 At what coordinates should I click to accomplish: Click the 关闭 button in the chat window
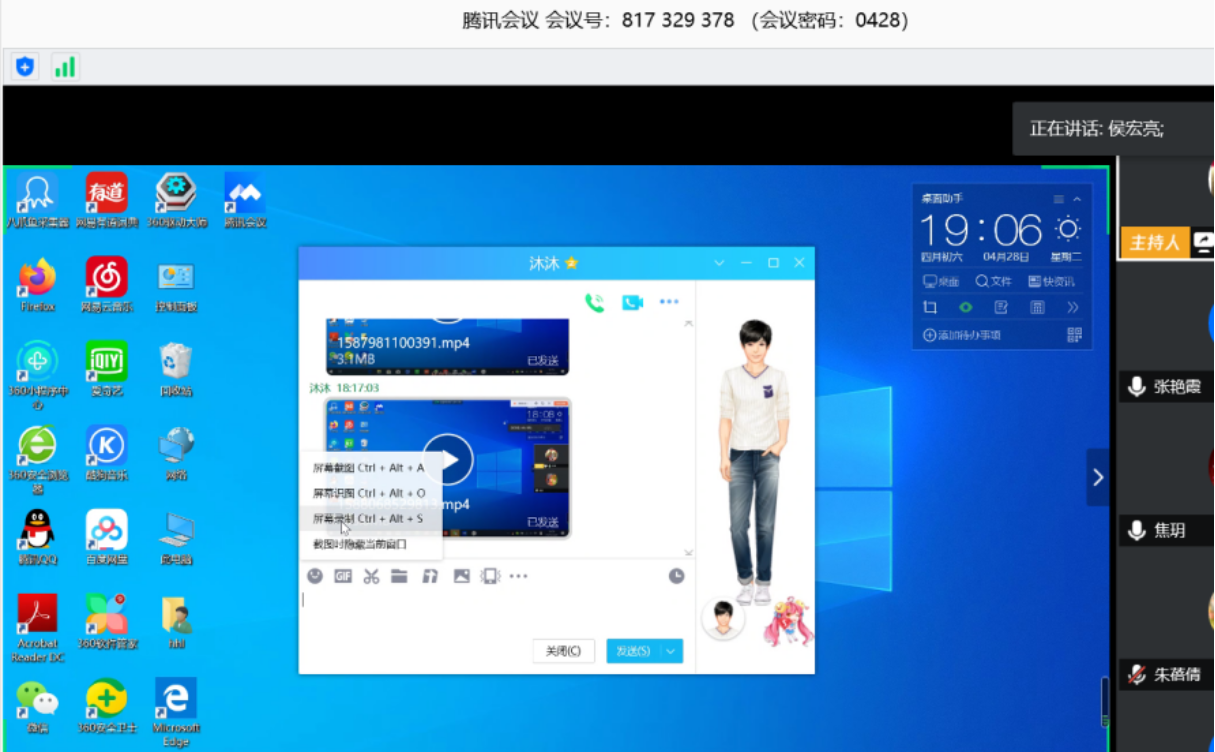[563, 650]
